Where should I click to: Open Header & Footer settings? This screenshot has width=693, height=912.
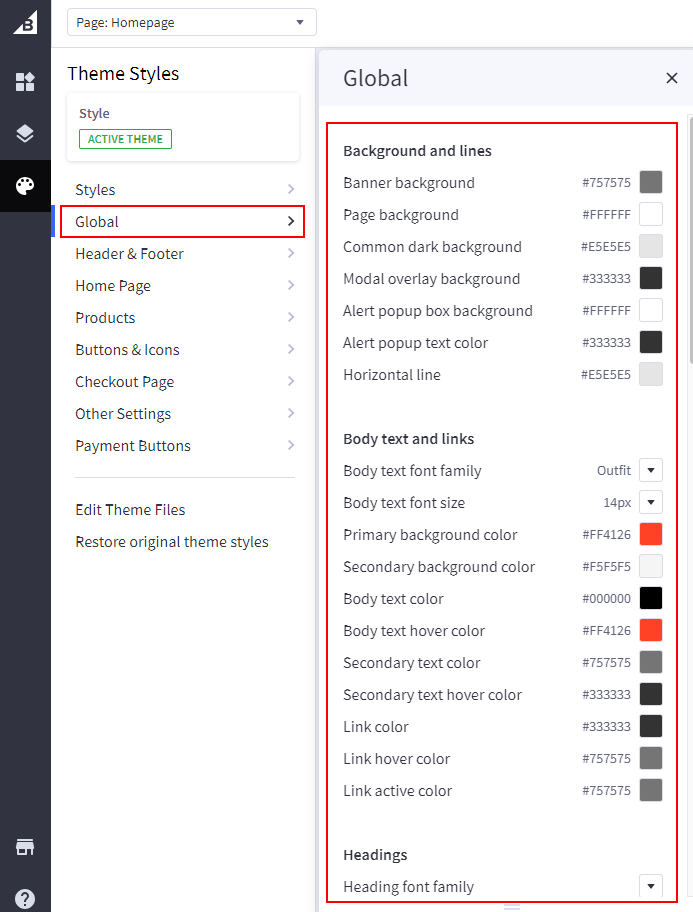[184, 254]
